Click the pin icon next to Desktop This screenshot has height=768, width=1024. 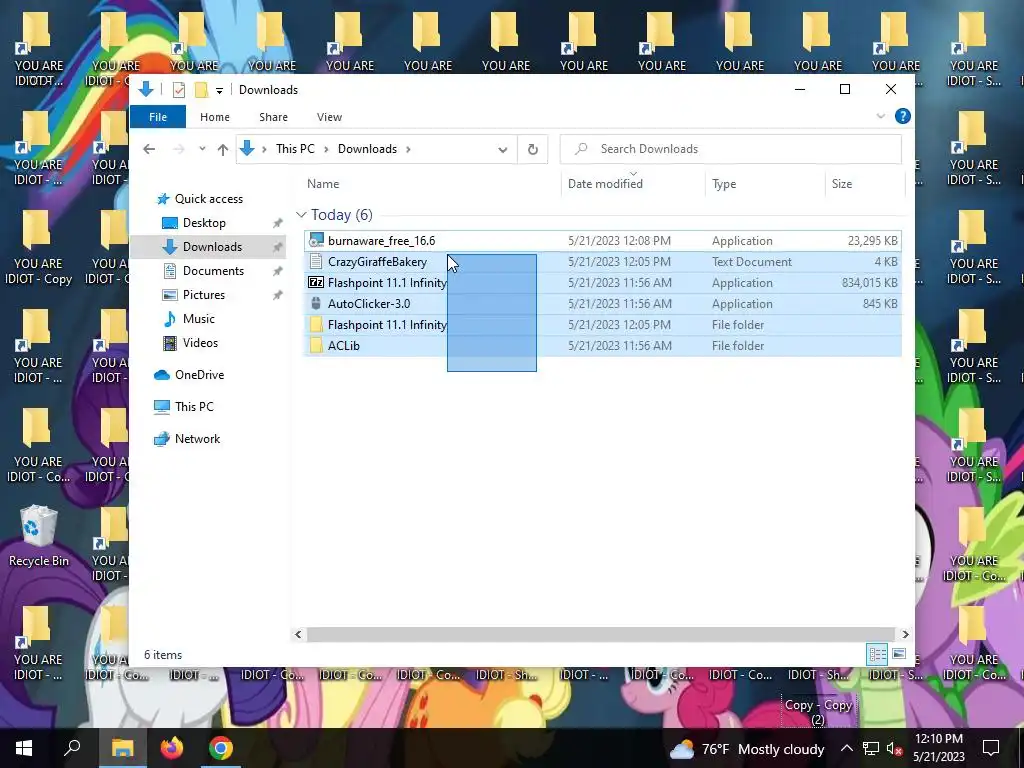click(x=278, y=223)
